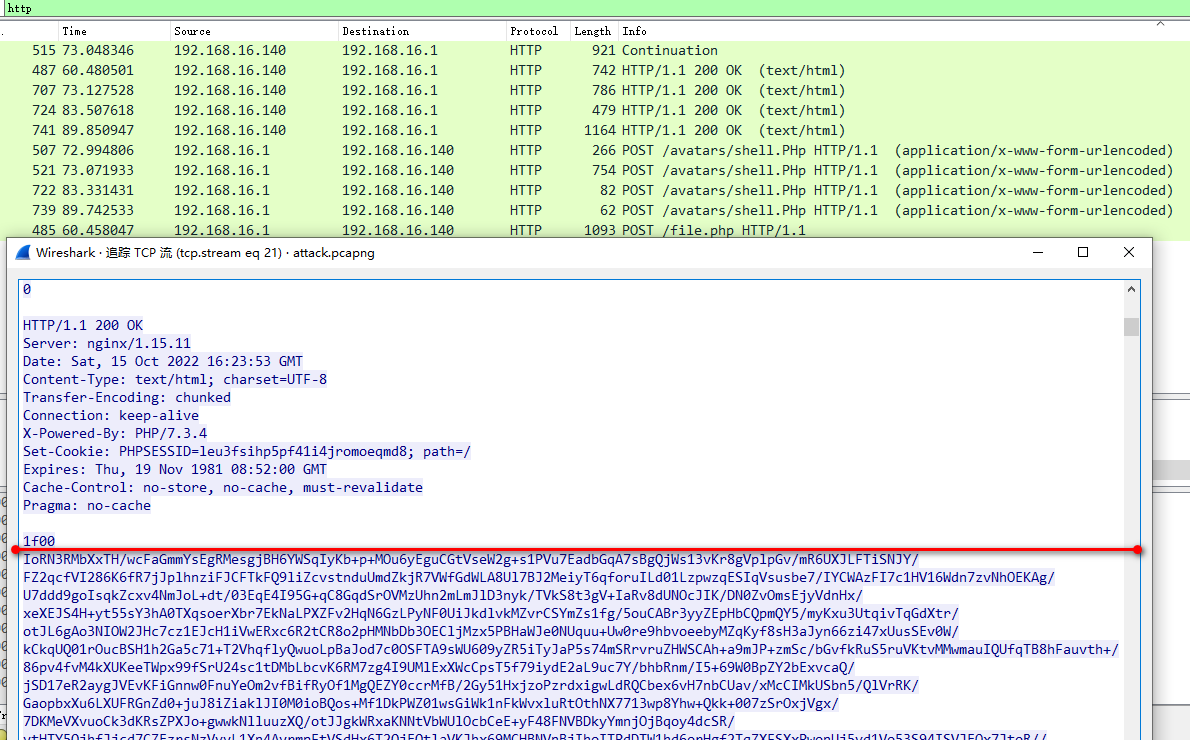The image size is (1190, 740).
Task: Click base64 line starting 7DKMeVXvuoCk
Action: 379,722
